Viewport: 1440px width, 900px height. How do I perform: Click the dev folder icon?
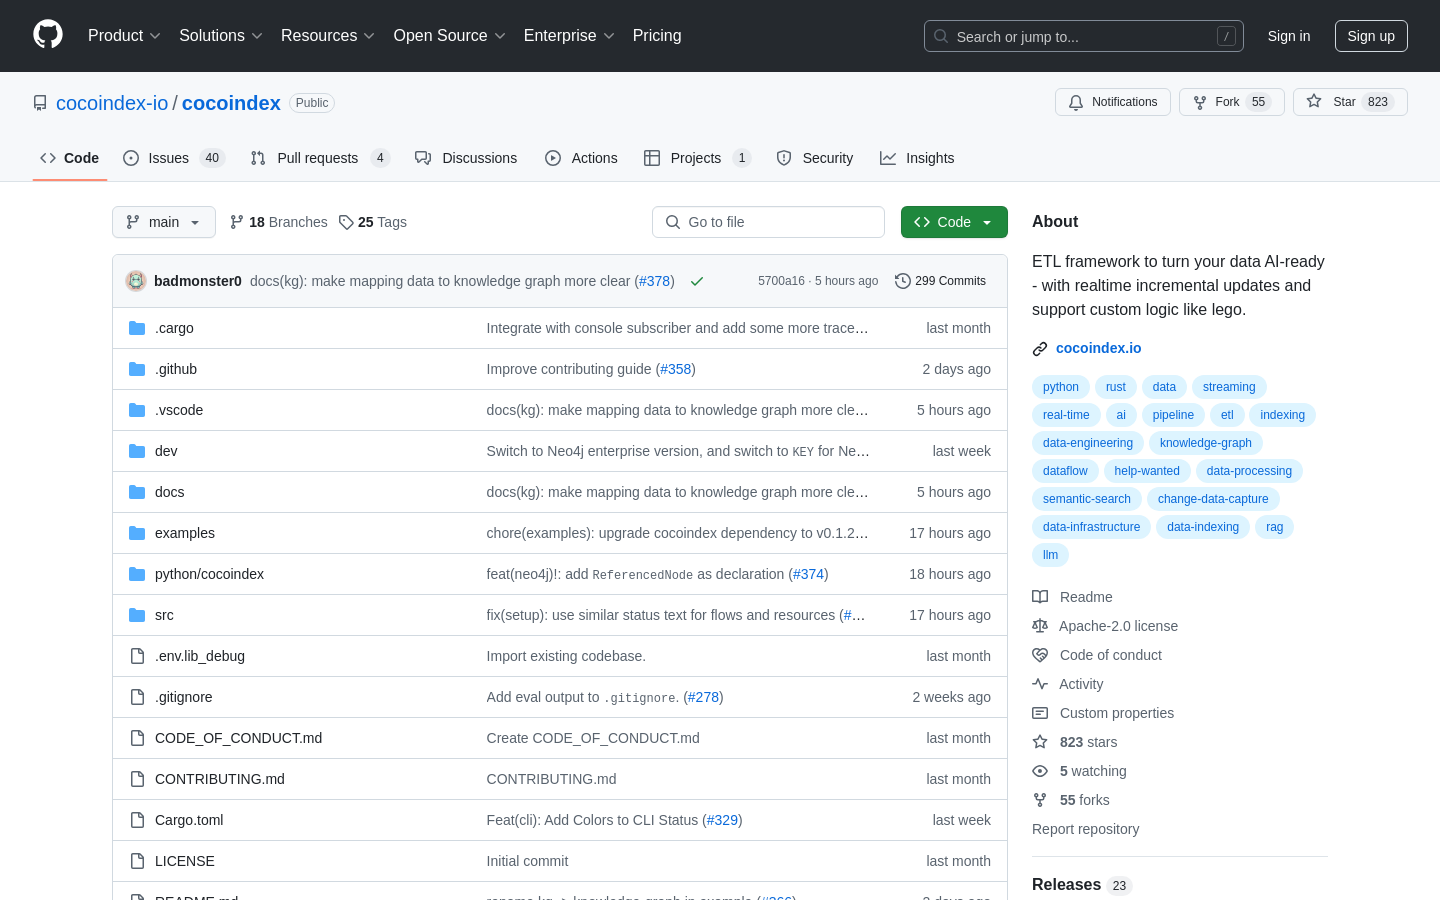[137, 451]
